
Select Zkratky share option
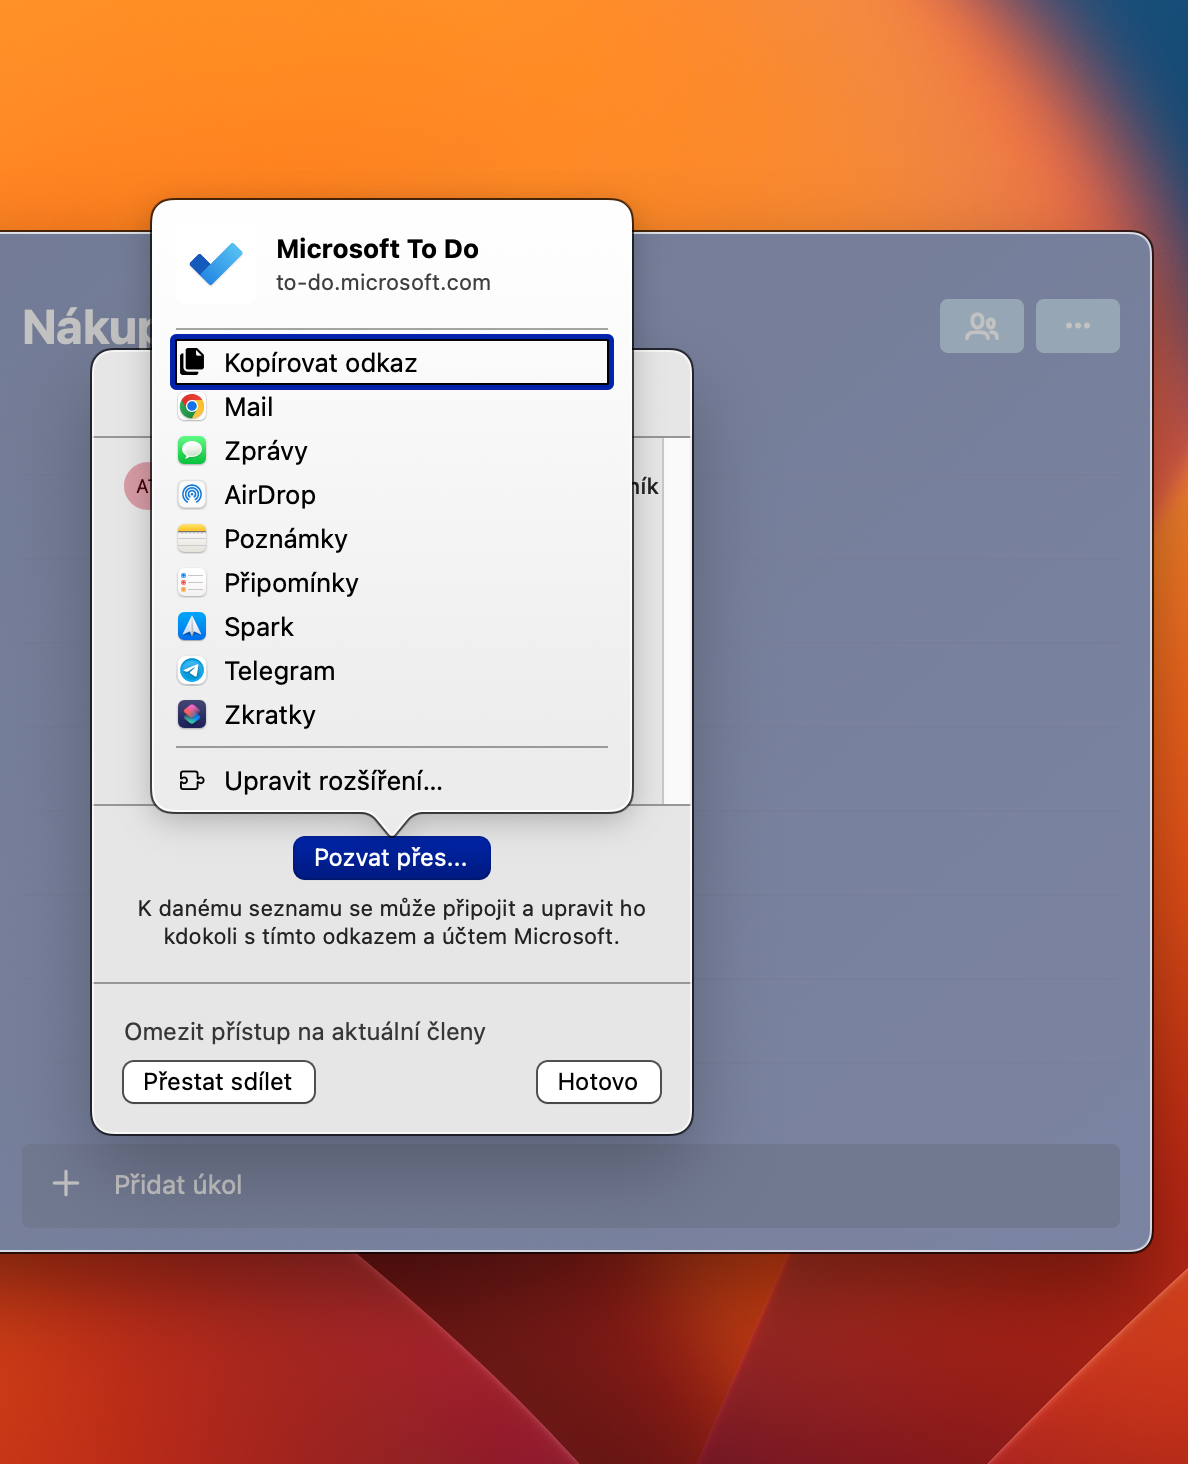tap(392, 715)
